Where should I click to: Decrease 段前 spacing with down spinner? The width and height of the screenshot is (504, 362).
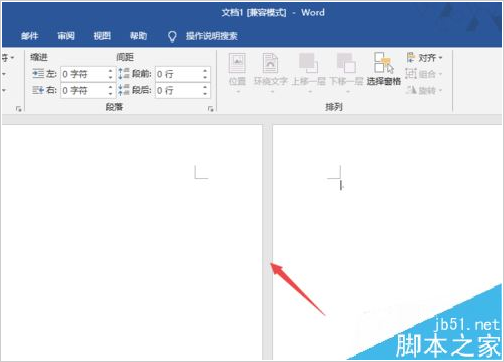pos(205,78)
